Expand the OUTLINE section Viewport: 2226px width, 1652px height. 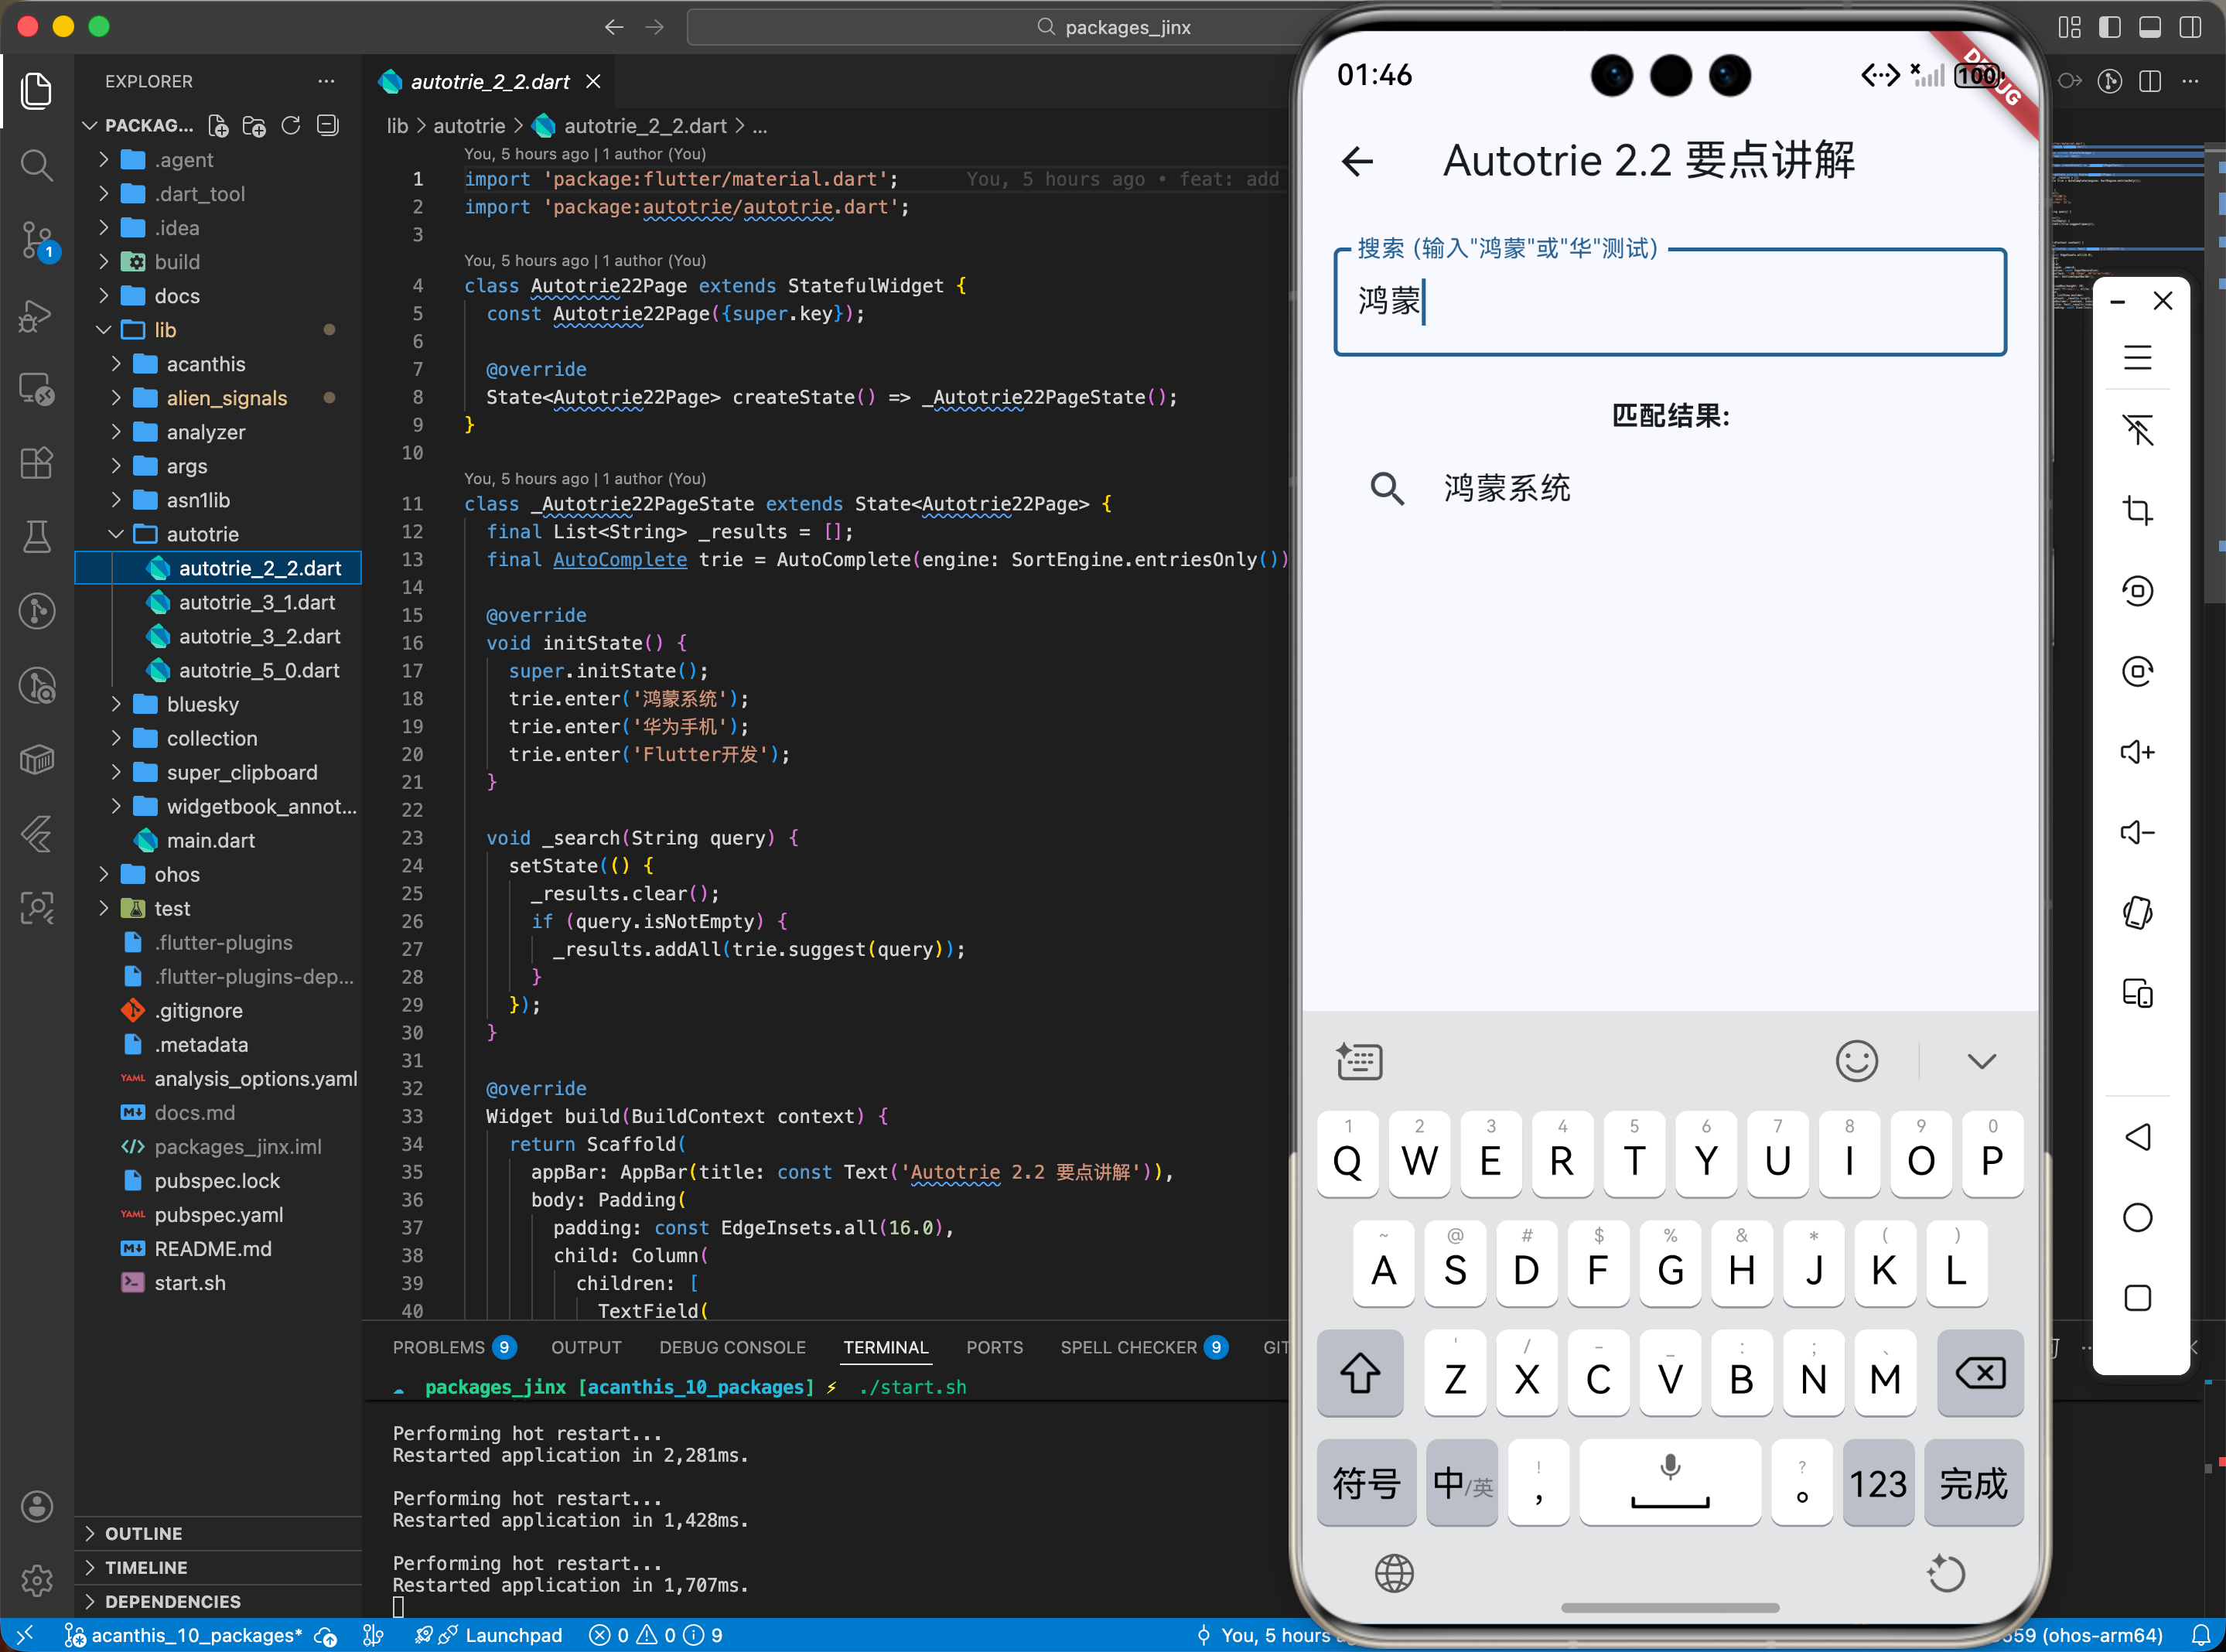click(x=144, y=1533)
